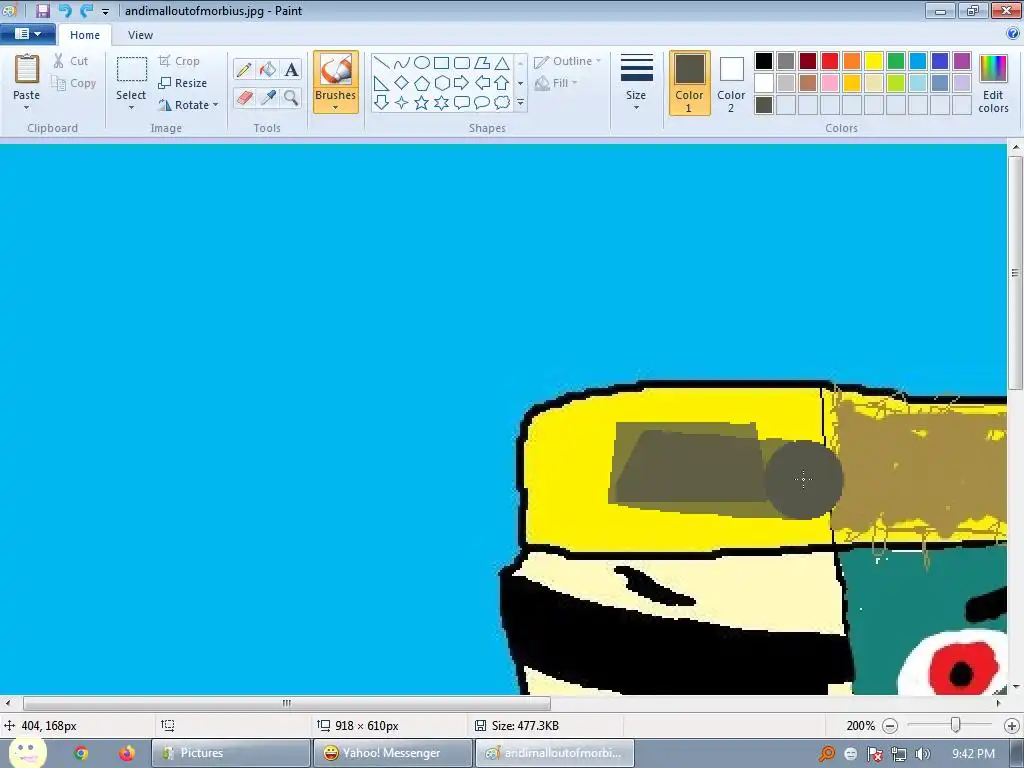Click the Select rectangle icon
1024x768 pixels.
(x=131, y=69)
